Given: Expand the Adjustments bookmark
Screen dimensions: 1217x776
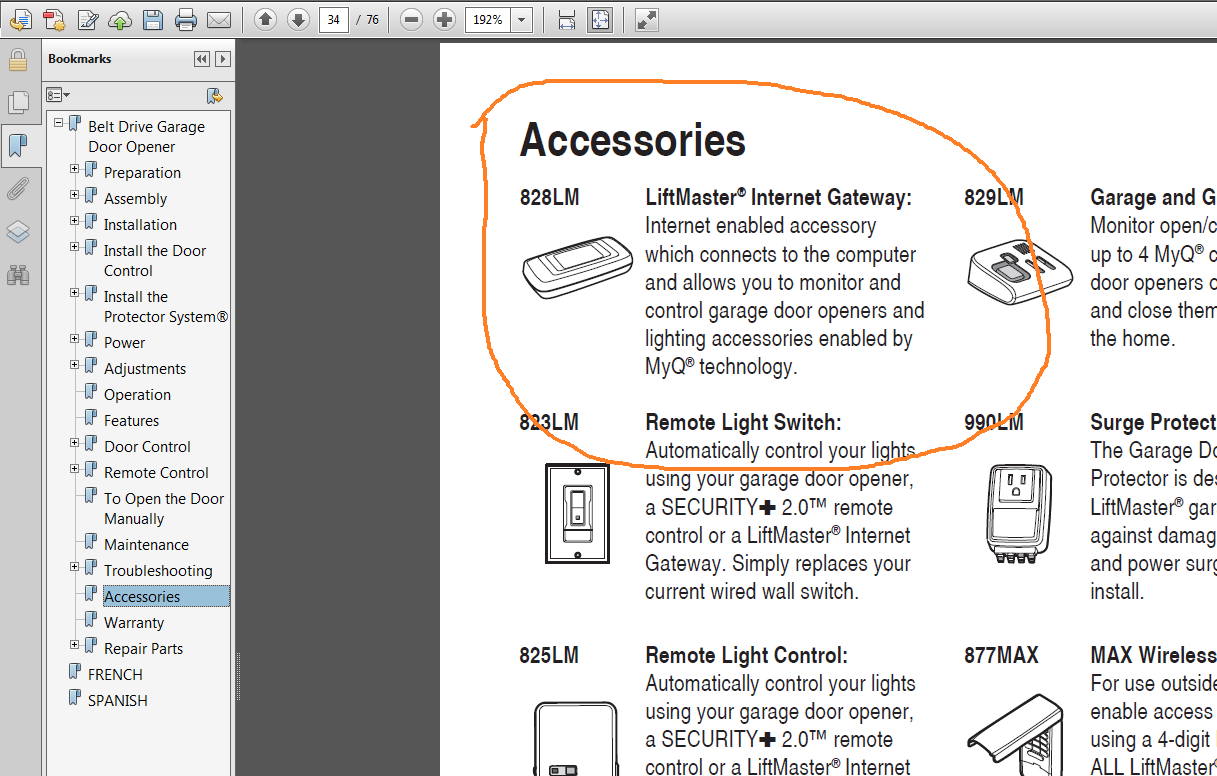Looking at the screenshot, I should [x=75, y=365].
